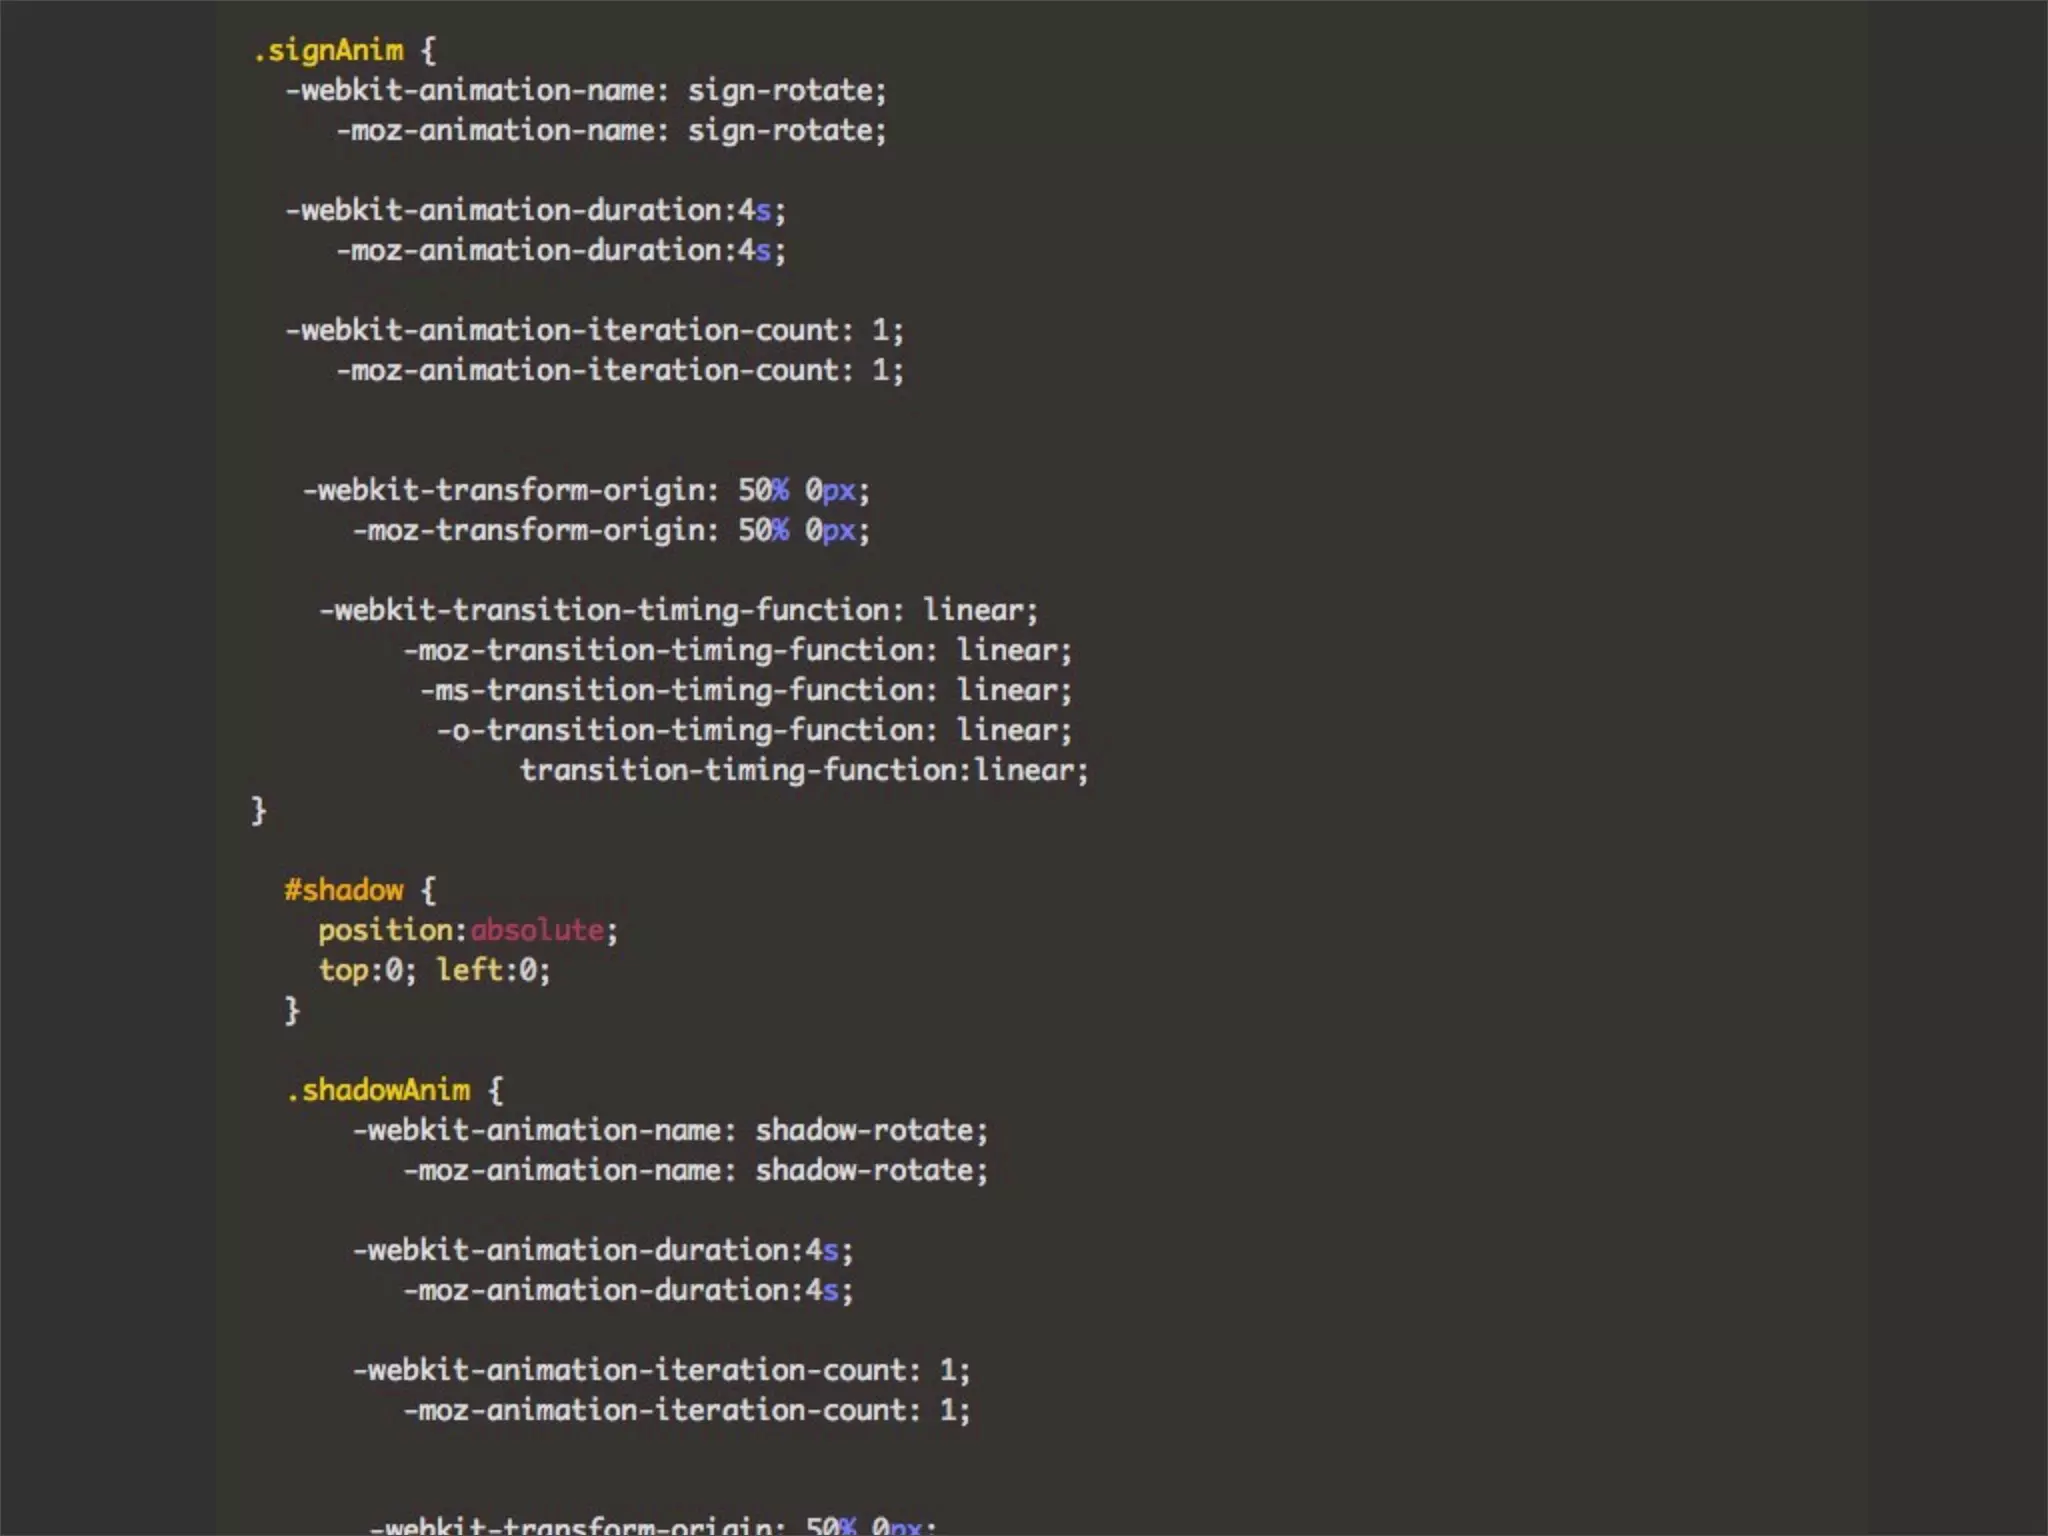Viewport: 2048px width, 1536px height.
Task: Click 'sign-rotate' on the -webkit-animation-name line
Action: 781,91
